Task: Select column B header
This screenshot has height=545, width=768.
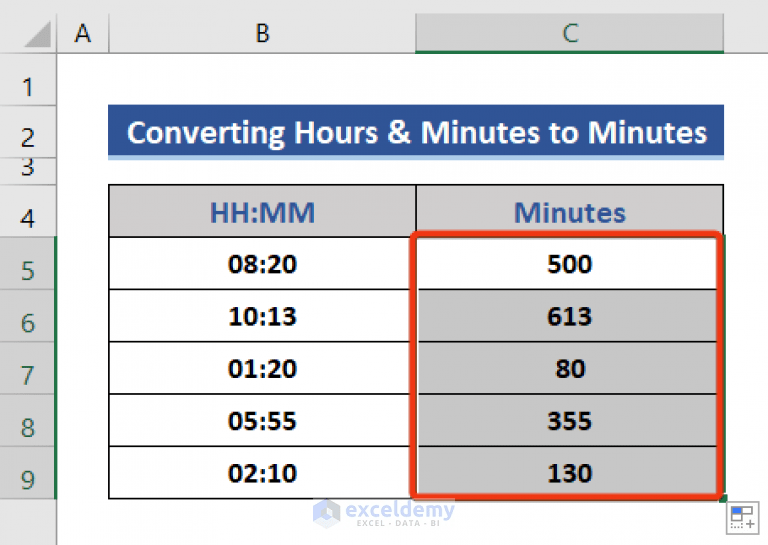Action: point(262,33)
